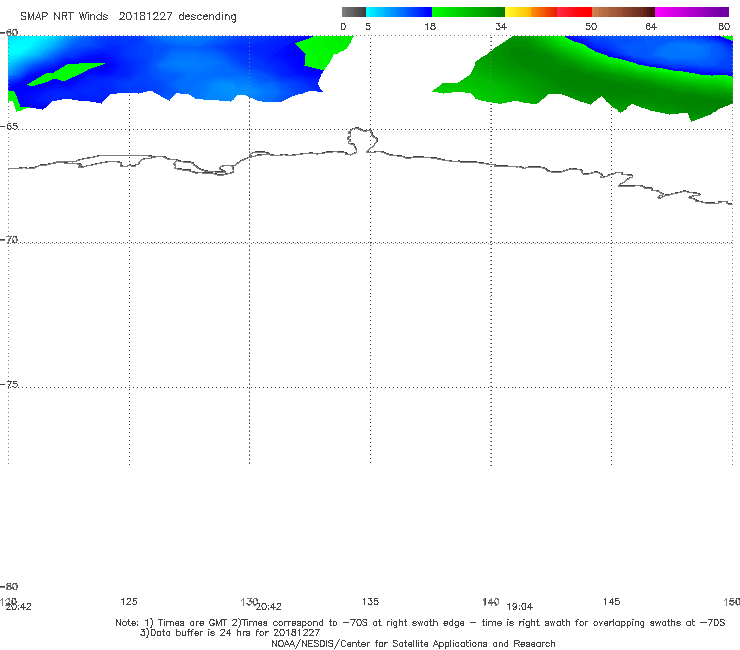Pick the green segment of the color bar
Viewport: 740px width, 650px height.
click(x=468, y=12)
